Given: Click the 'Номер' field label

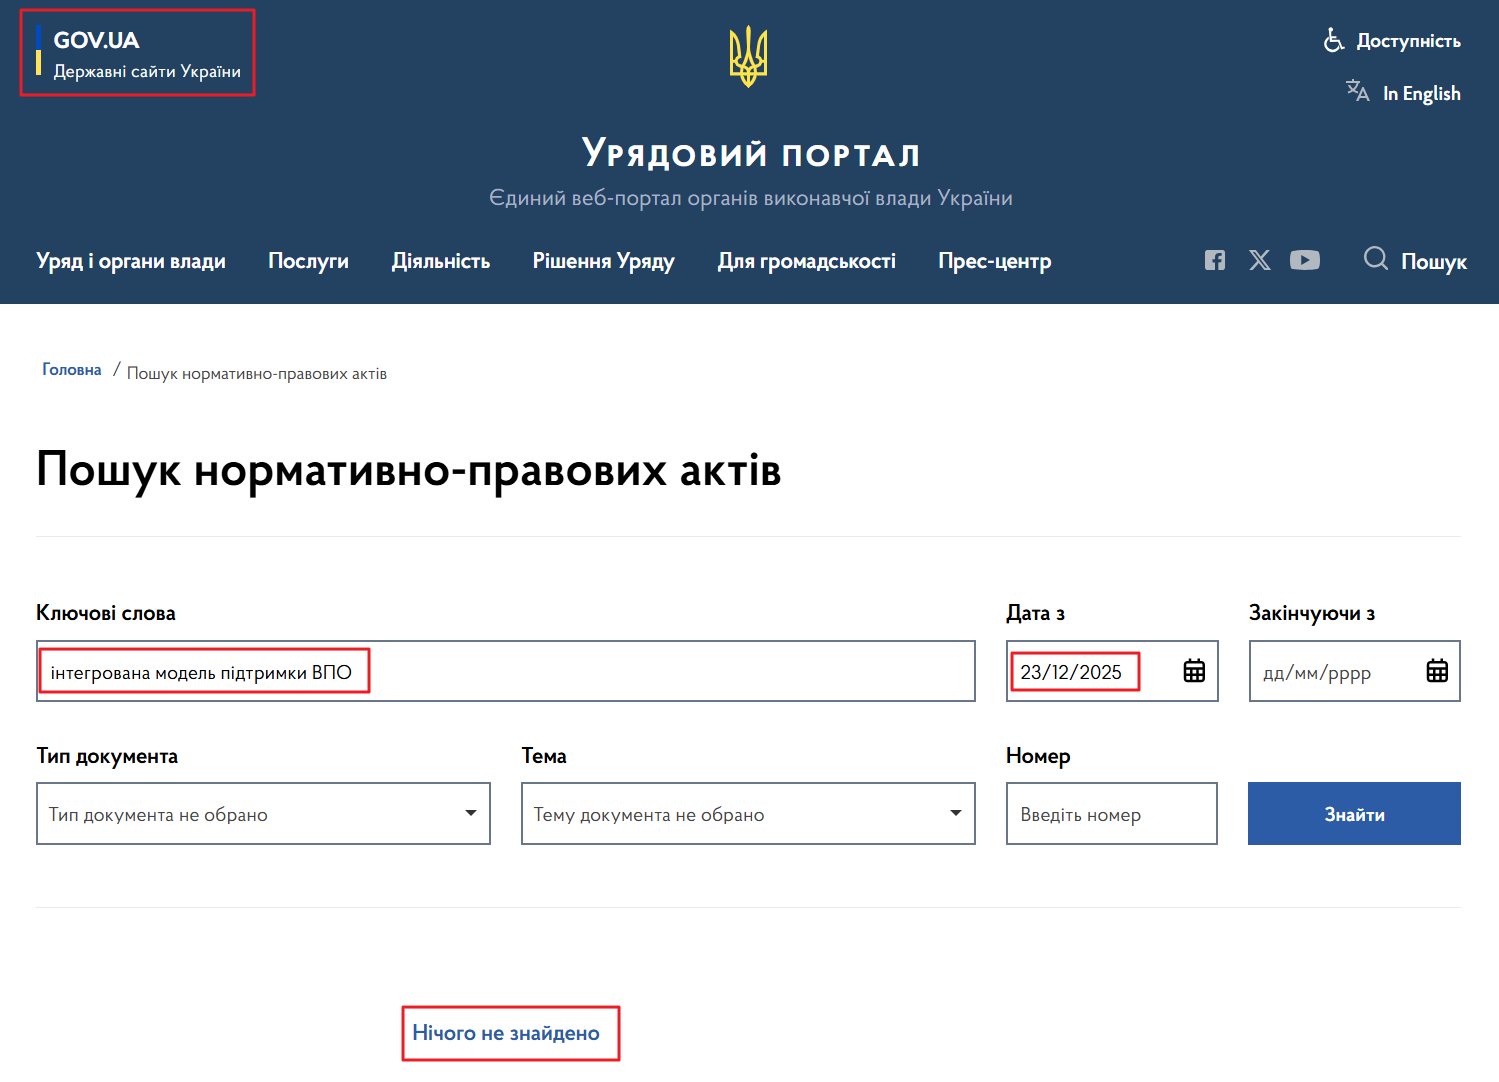Looking at the screenshot, I should pyautogui.click(x=1038, y=756).
